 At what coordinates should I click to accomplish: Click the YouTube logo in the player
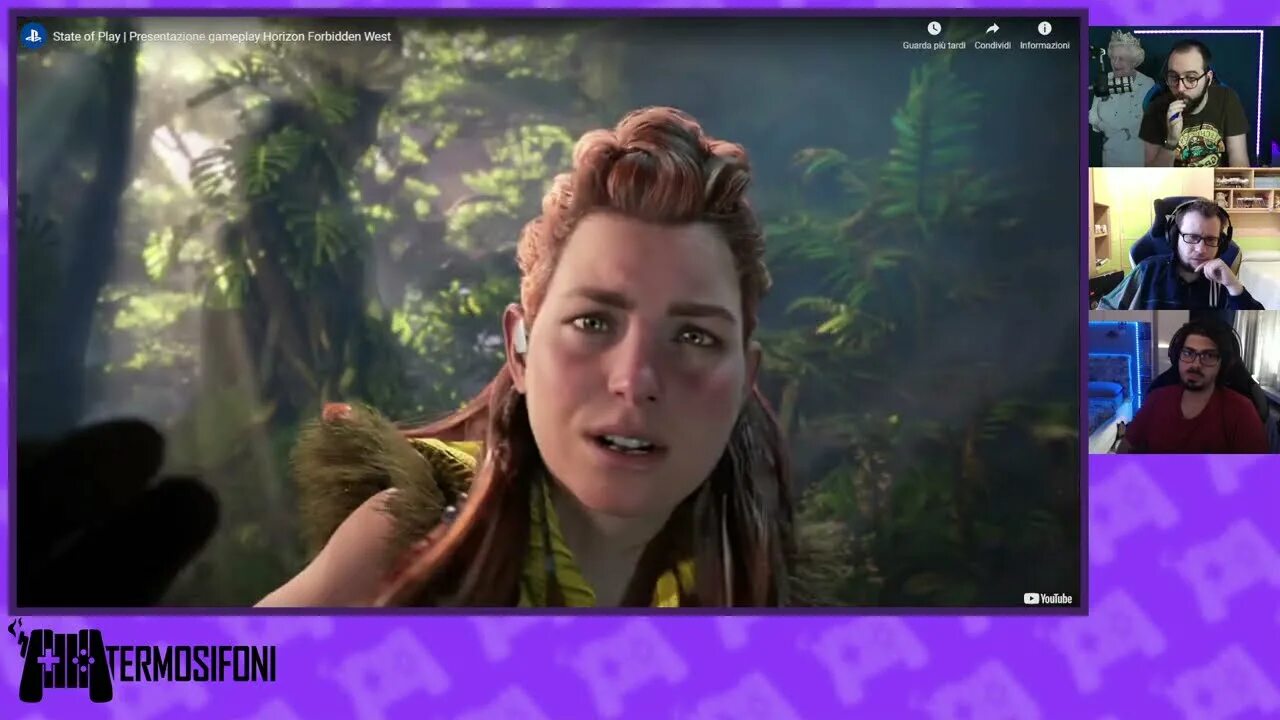tap(1048, 598)
